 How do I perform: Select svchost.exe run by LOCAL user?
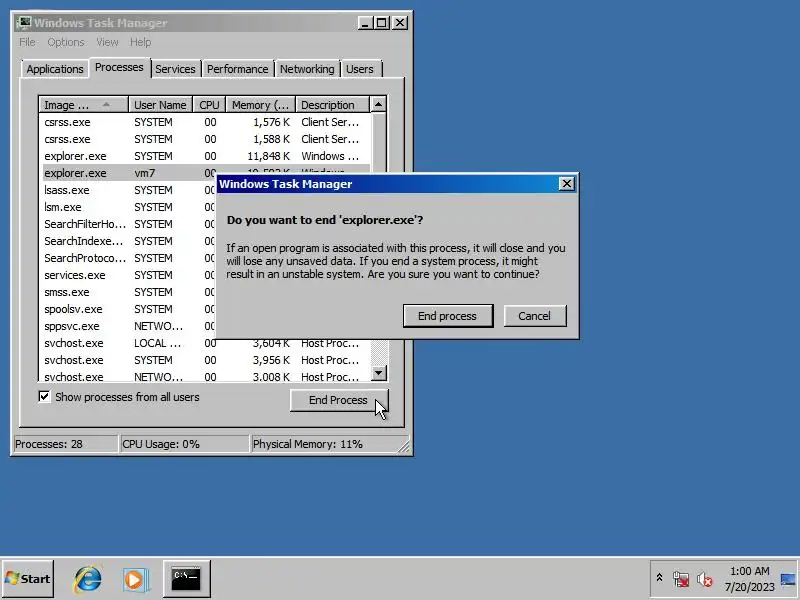click(x=205, y=343)
